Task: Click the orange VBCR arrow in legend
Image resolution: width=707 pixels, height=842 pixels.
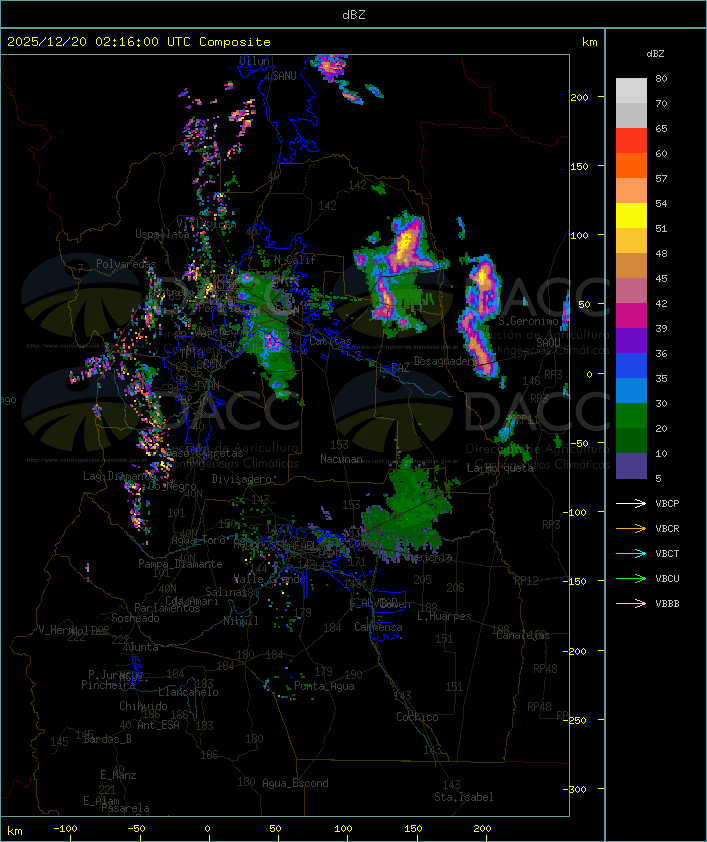Action: [631, 528]
